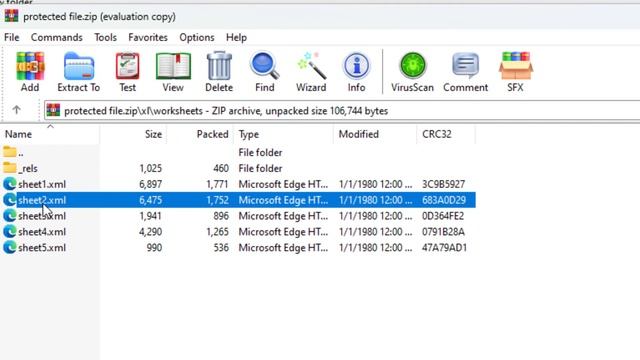Select the sheet2.xml file name

tap(42, 200)
